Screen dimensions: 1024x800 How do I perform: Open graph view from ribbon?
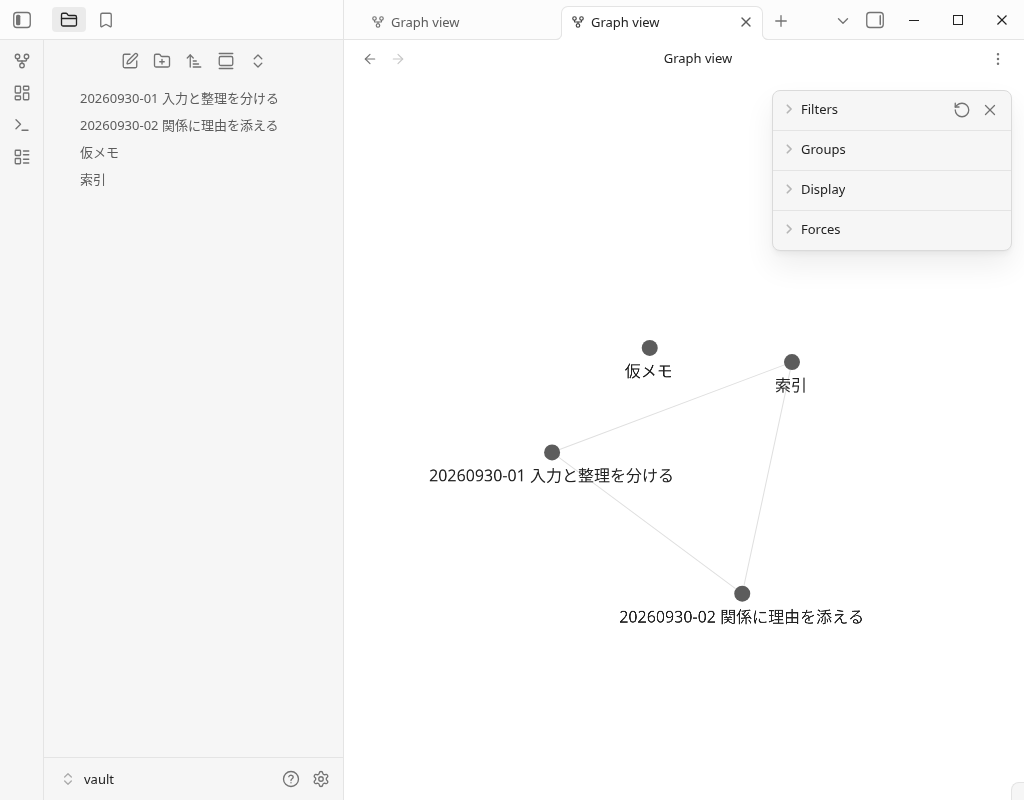(x=22, y=61)
